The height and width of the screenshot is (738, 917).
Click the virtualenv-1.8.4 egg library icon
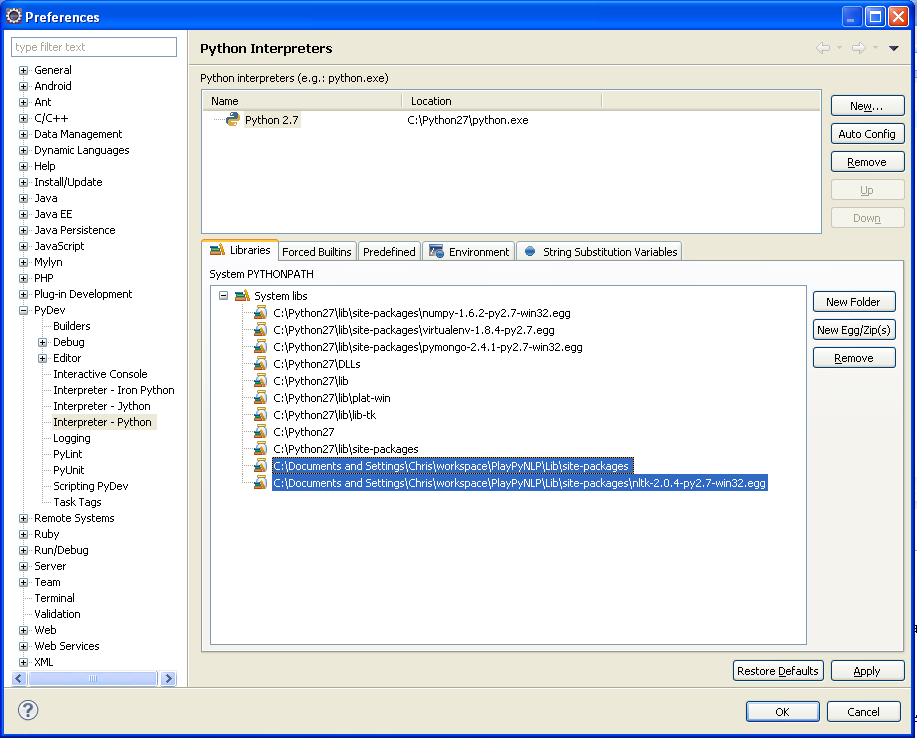pyautogui.click(x=260, y=330)
